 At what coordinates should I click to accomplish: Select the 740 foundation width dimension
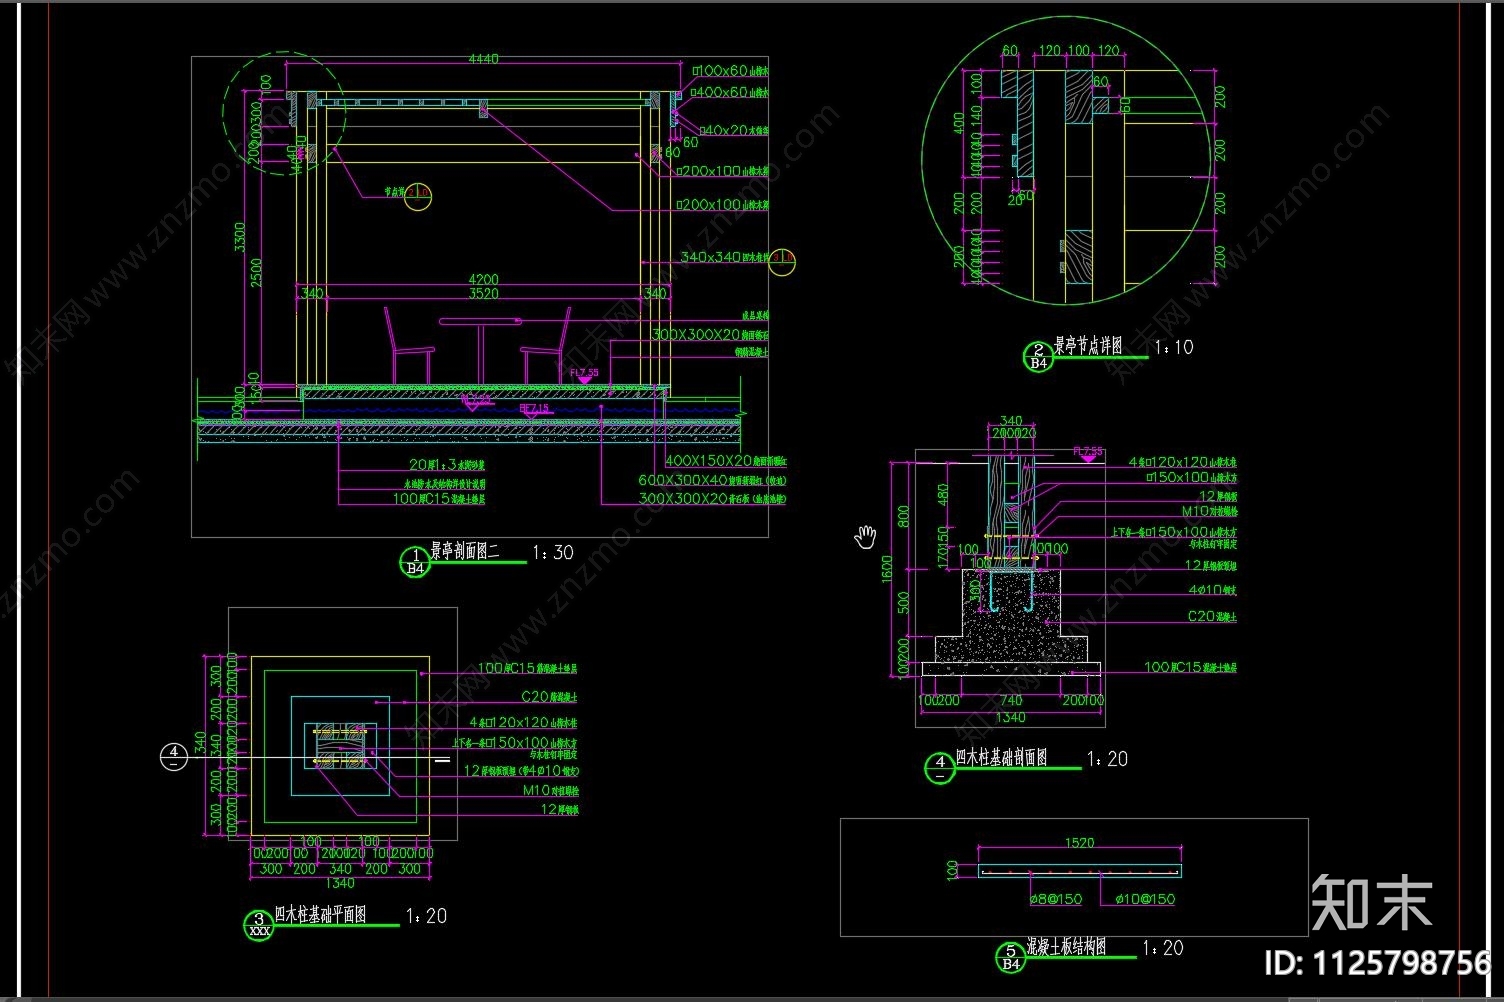1010,701
